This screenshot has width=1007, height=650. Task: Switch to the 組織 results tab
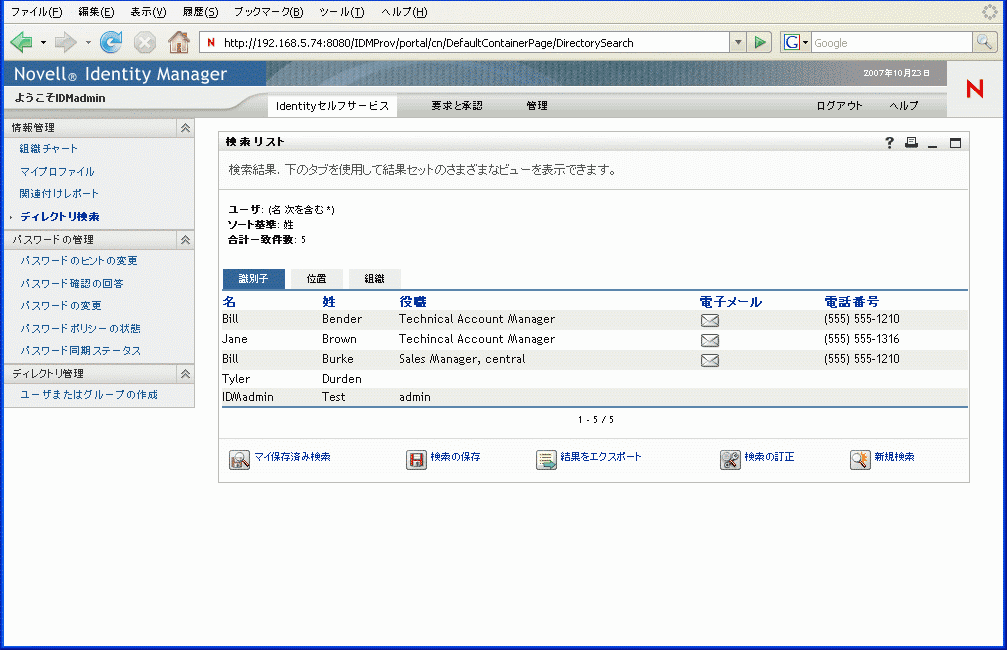tap(374, 279)
